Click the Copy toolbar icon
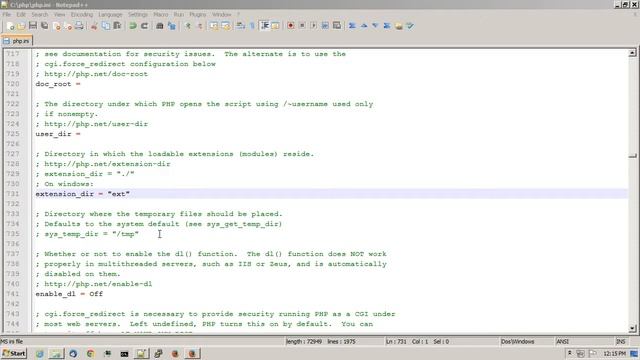This screenshot has width=640, height=360. point(106,26)
